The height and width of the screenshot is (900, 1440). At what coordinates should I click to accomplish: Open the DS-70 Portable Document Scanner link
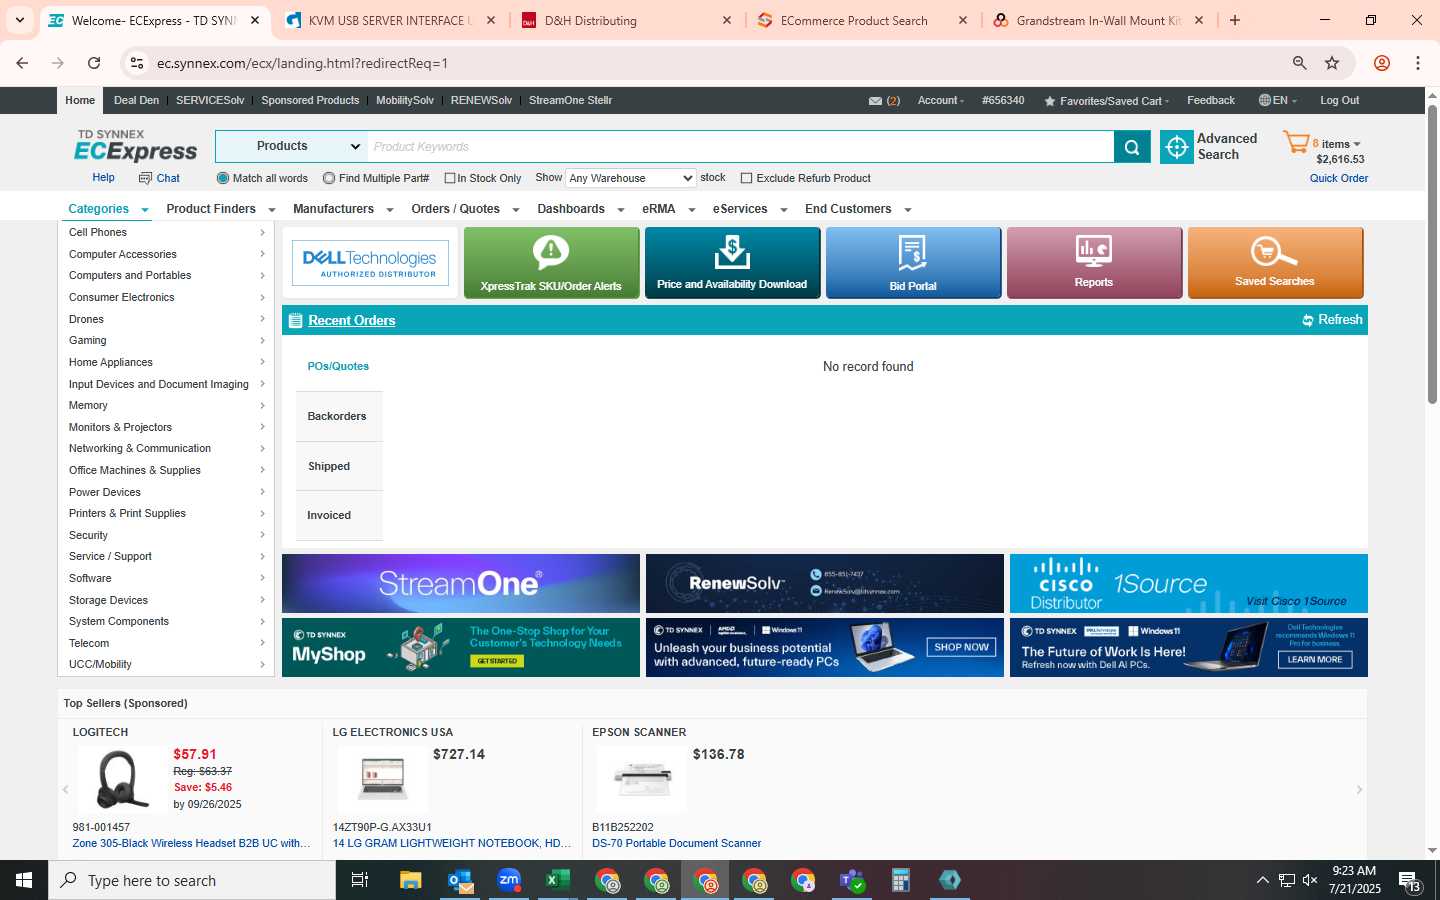(676, 843)
